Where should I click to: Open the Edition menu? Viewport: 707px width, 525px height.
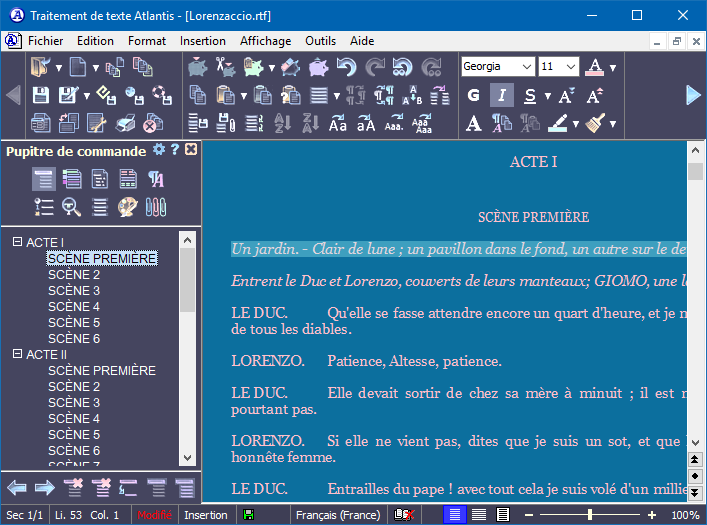click(x=95, y=41)
